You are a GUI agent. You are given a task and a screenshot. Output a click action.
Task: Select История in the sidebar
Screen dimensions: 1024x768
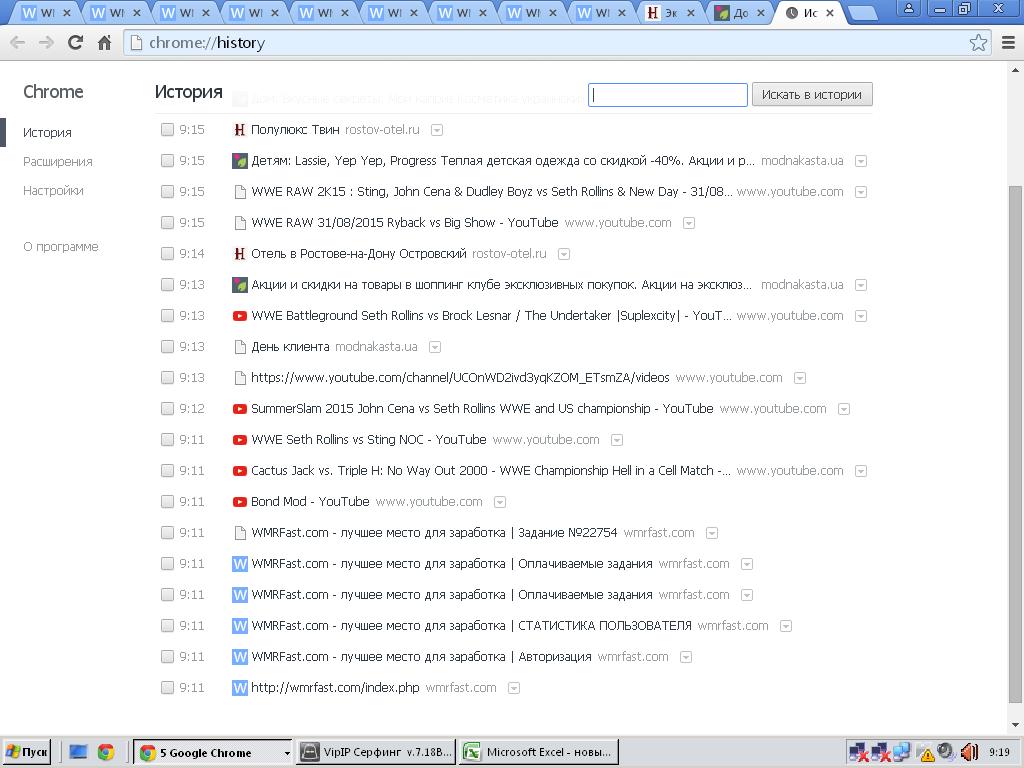(x=47, y=133)
